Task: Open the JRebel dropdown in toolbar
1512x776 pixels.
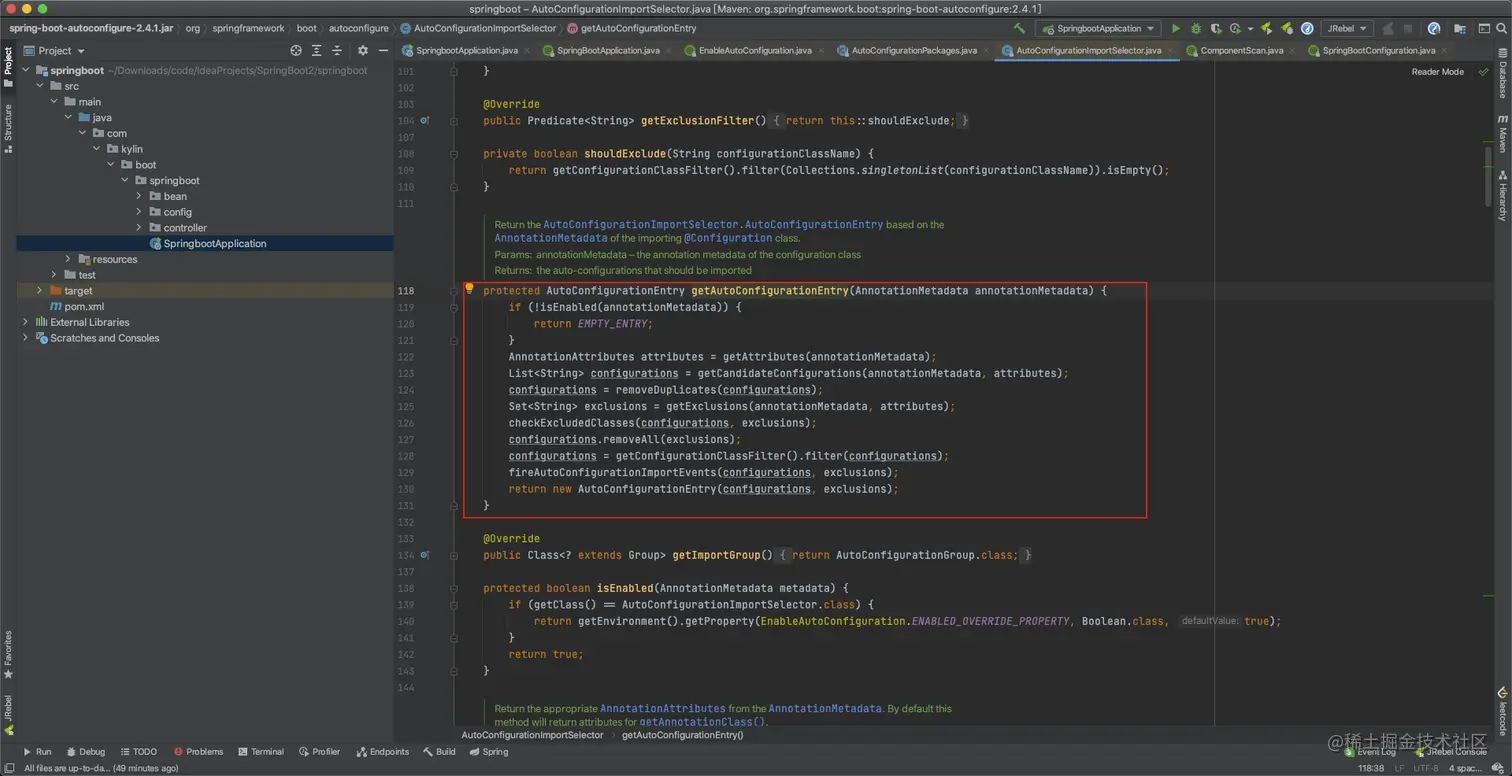Action: click(1345, 28)
